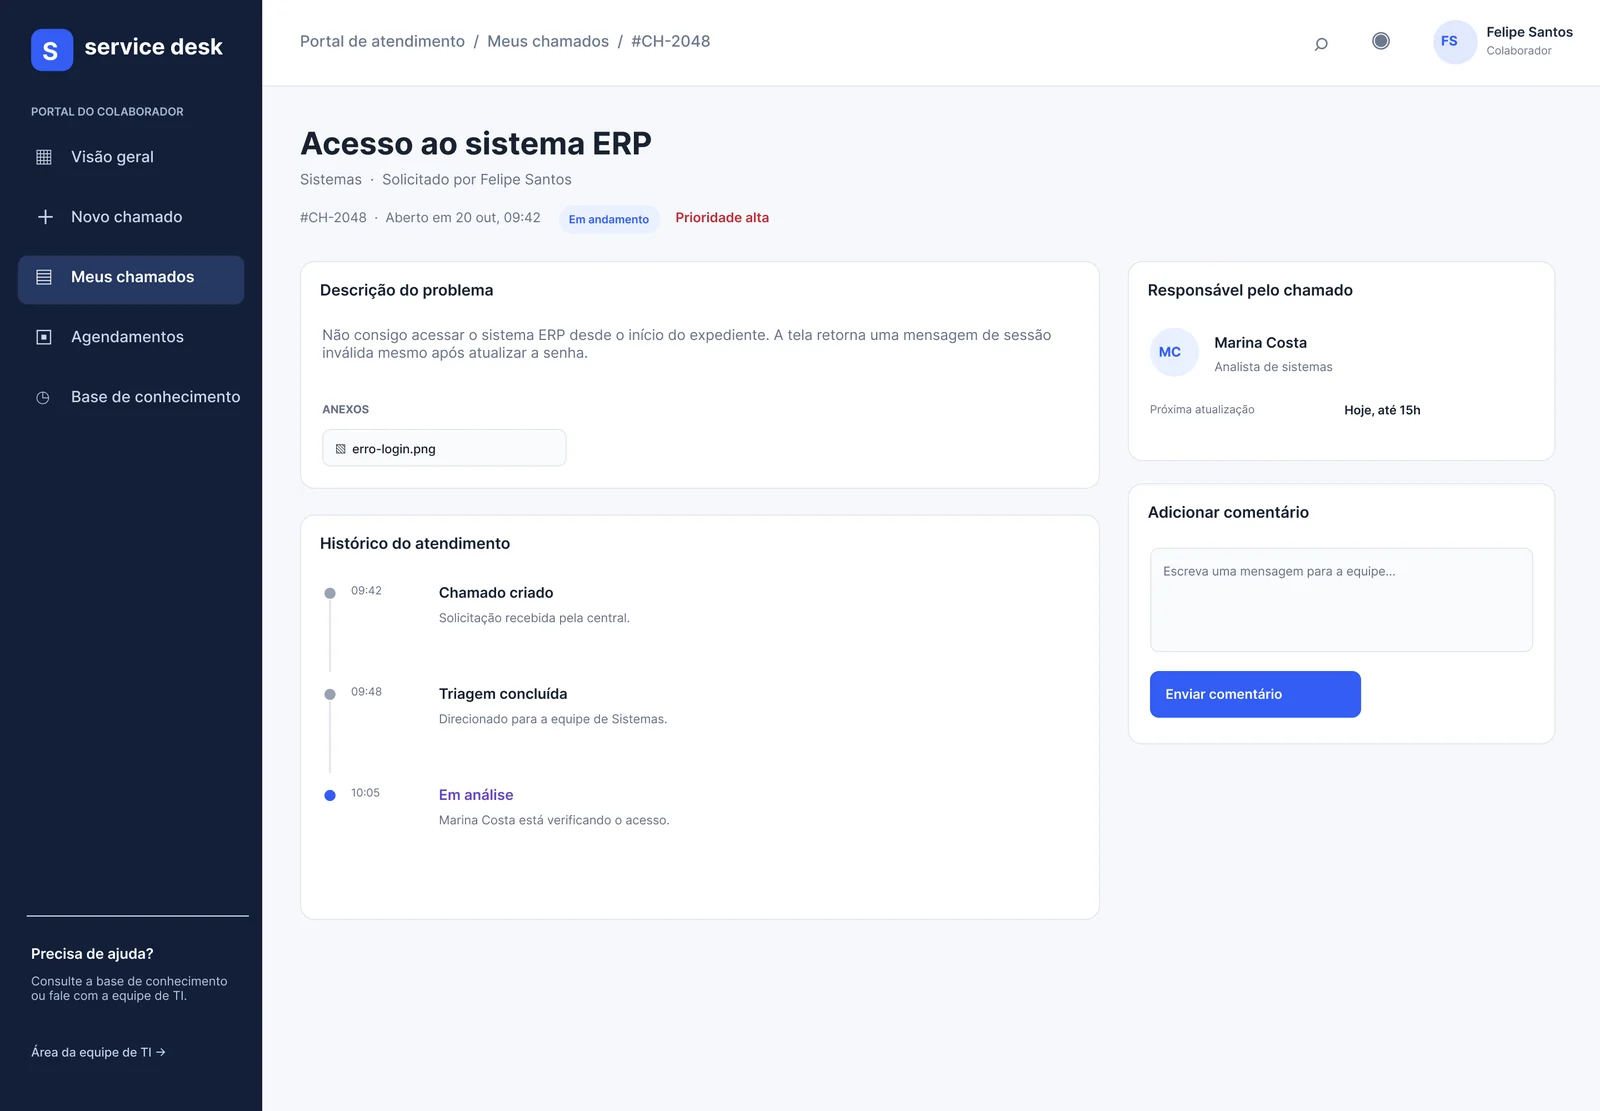Click the Em andamento status badge
This screenshot has height=1111, width=1600.
point(609,219)
